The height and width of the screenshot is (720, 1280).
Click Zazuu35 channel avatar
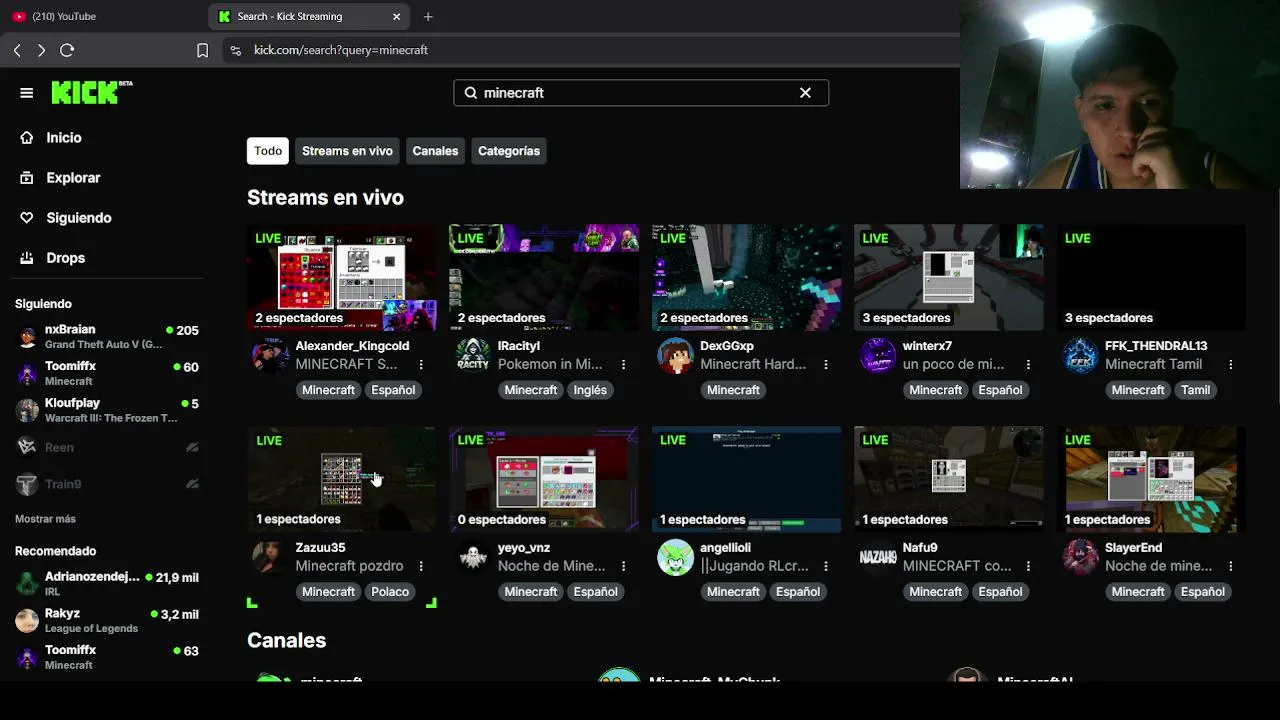(x=270, y=558)
